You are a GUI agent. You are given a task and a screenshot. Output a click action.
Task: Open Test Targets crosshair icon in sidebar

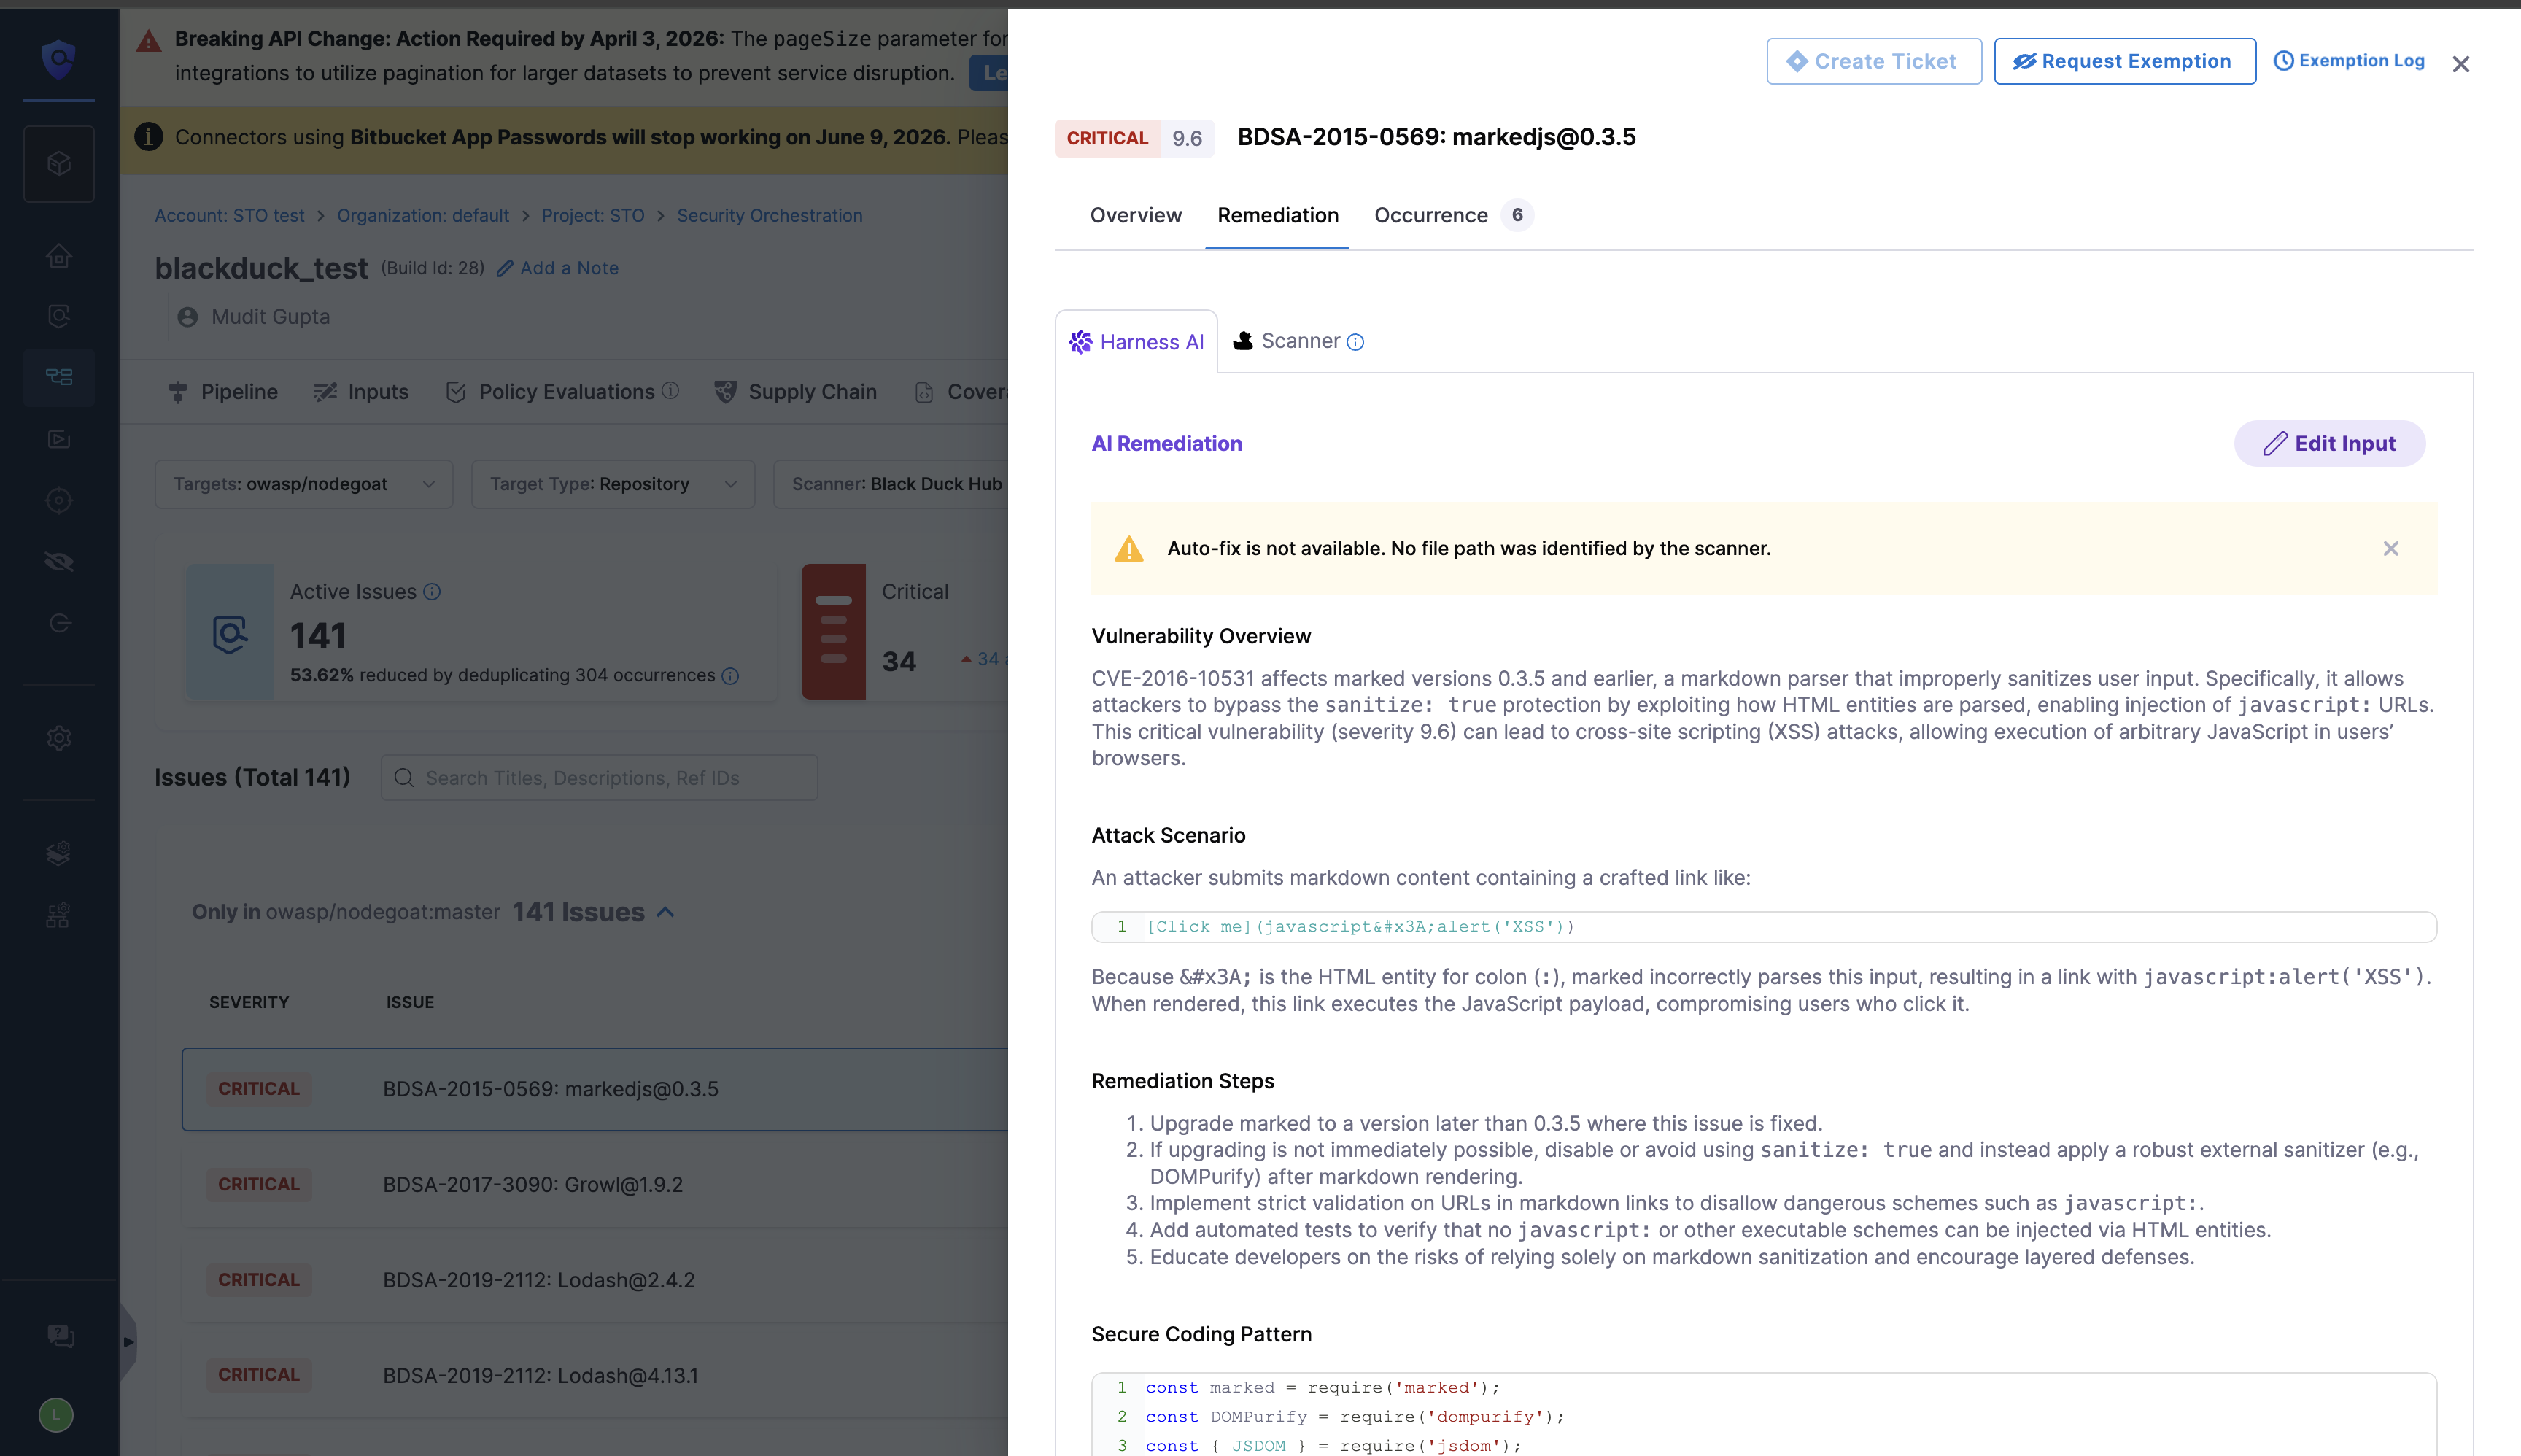point(59,500)
